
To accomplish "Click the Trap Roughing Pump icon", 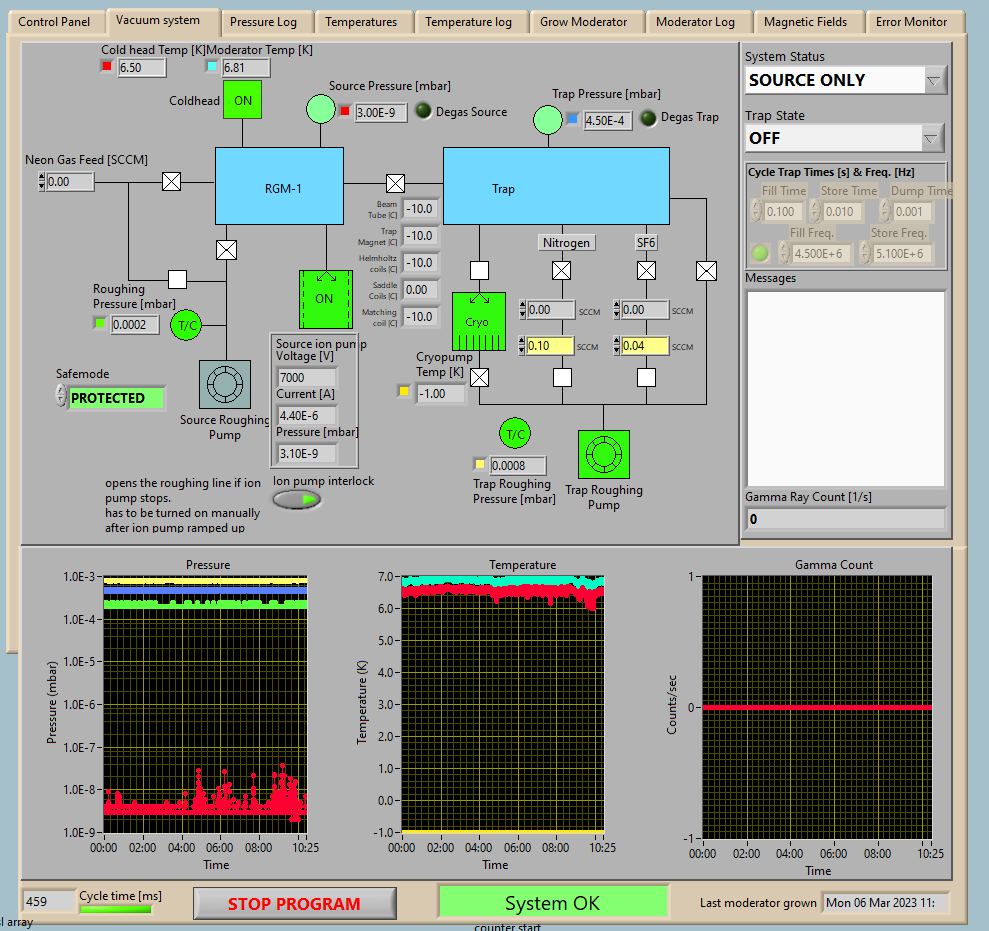I will [x=603, y=455].
